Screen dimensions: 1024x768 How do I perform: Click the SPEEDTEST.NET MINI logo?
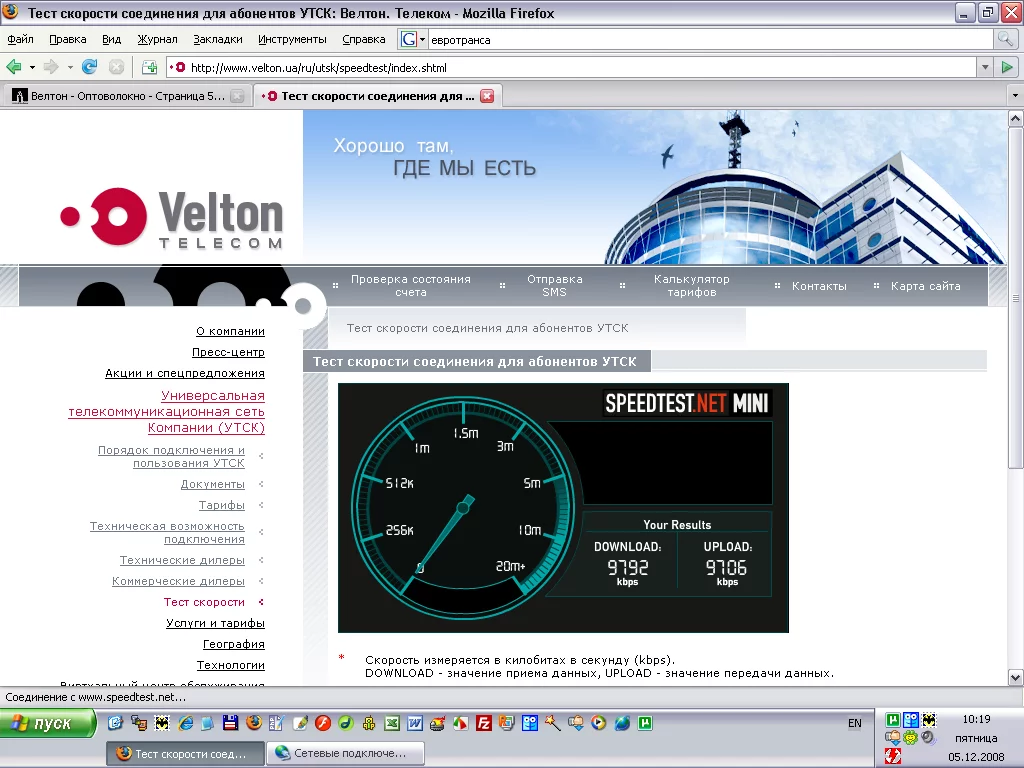[x=686, y=403]
